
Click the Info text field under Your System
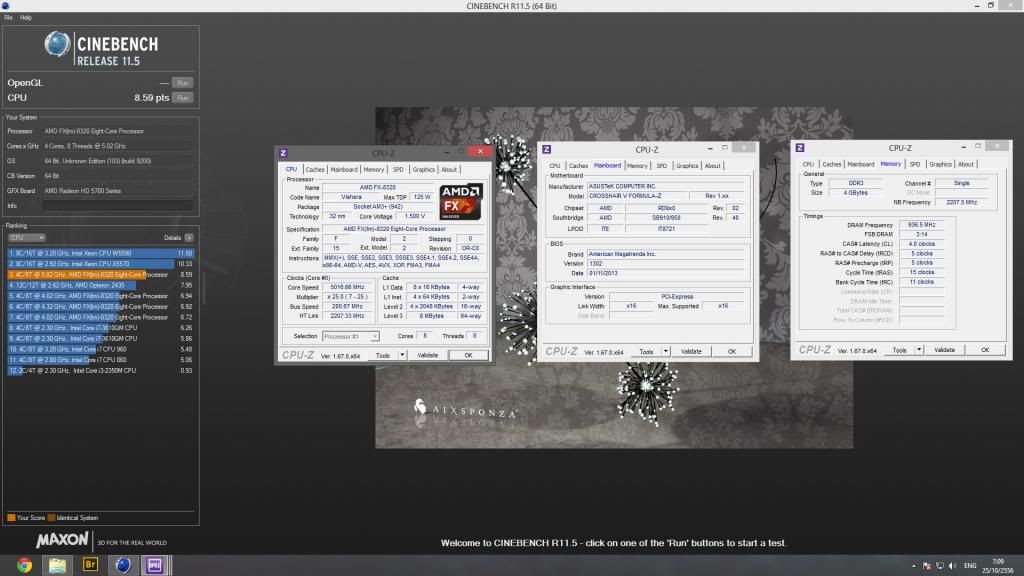(x=118, y=206)
